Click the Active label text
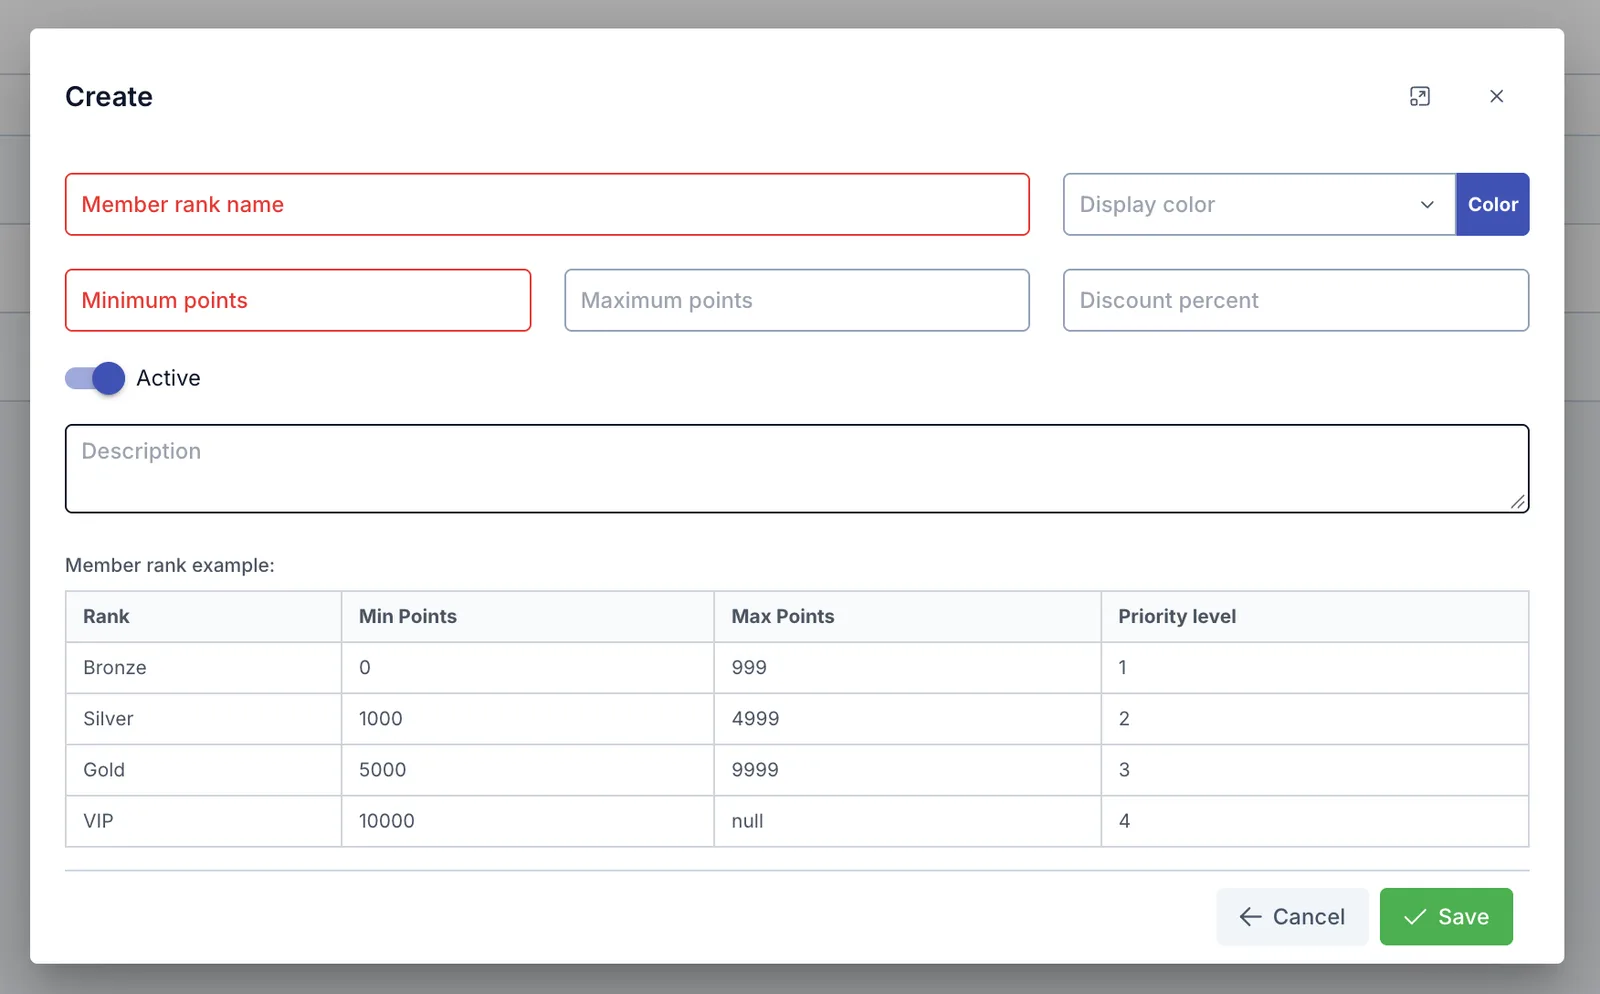Image resolution: width=1600 pixels, height=994 pixels. coord(168,378)
